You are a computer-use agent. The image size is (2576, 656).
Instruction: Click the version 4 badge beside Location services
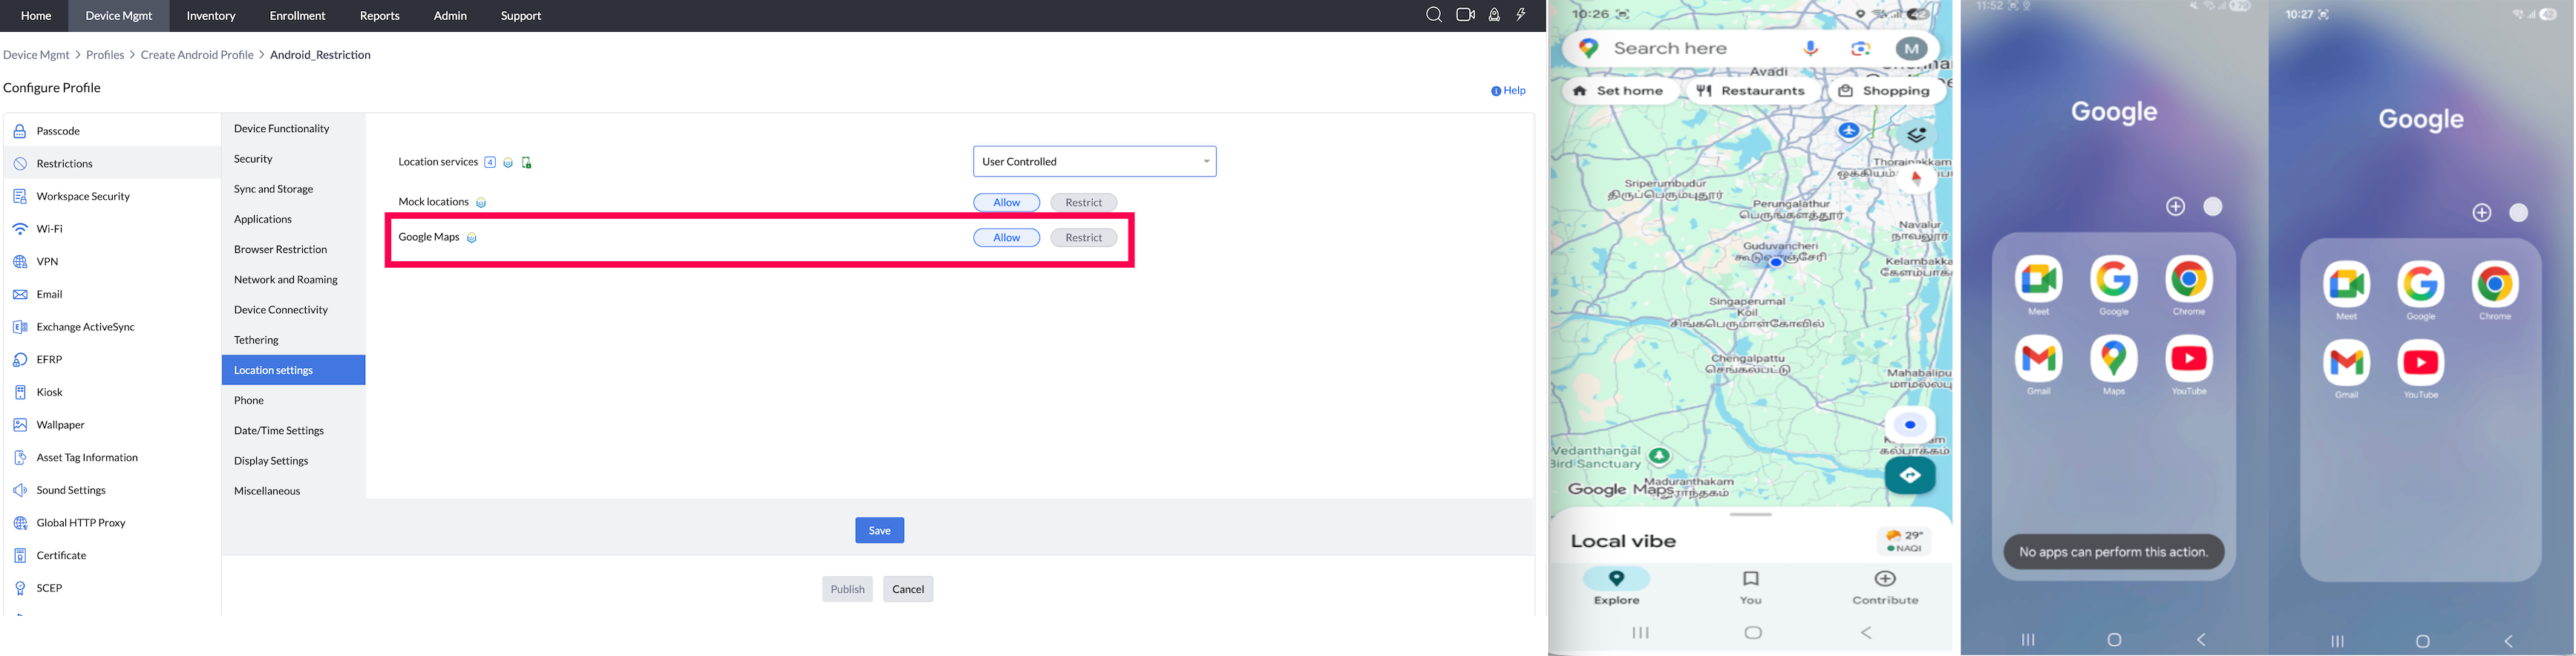click(x=490, y=162)
